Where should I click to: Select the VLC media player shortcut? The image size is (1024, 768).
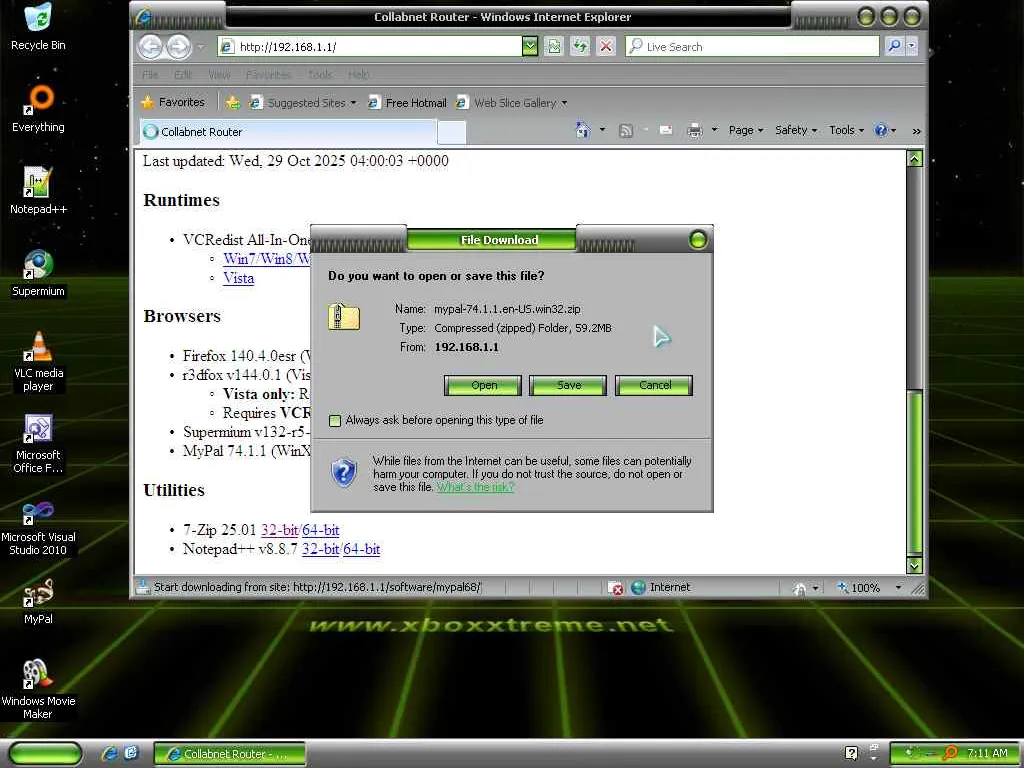(38, 361)
